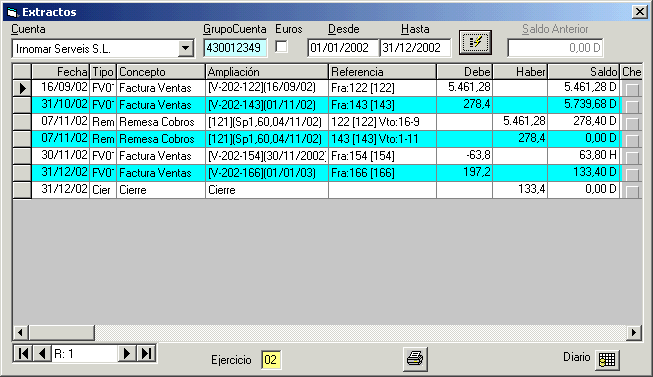Check the box in Fra:166 row
This screenshot has height=377, width=653.
click(x=632, y=174)
